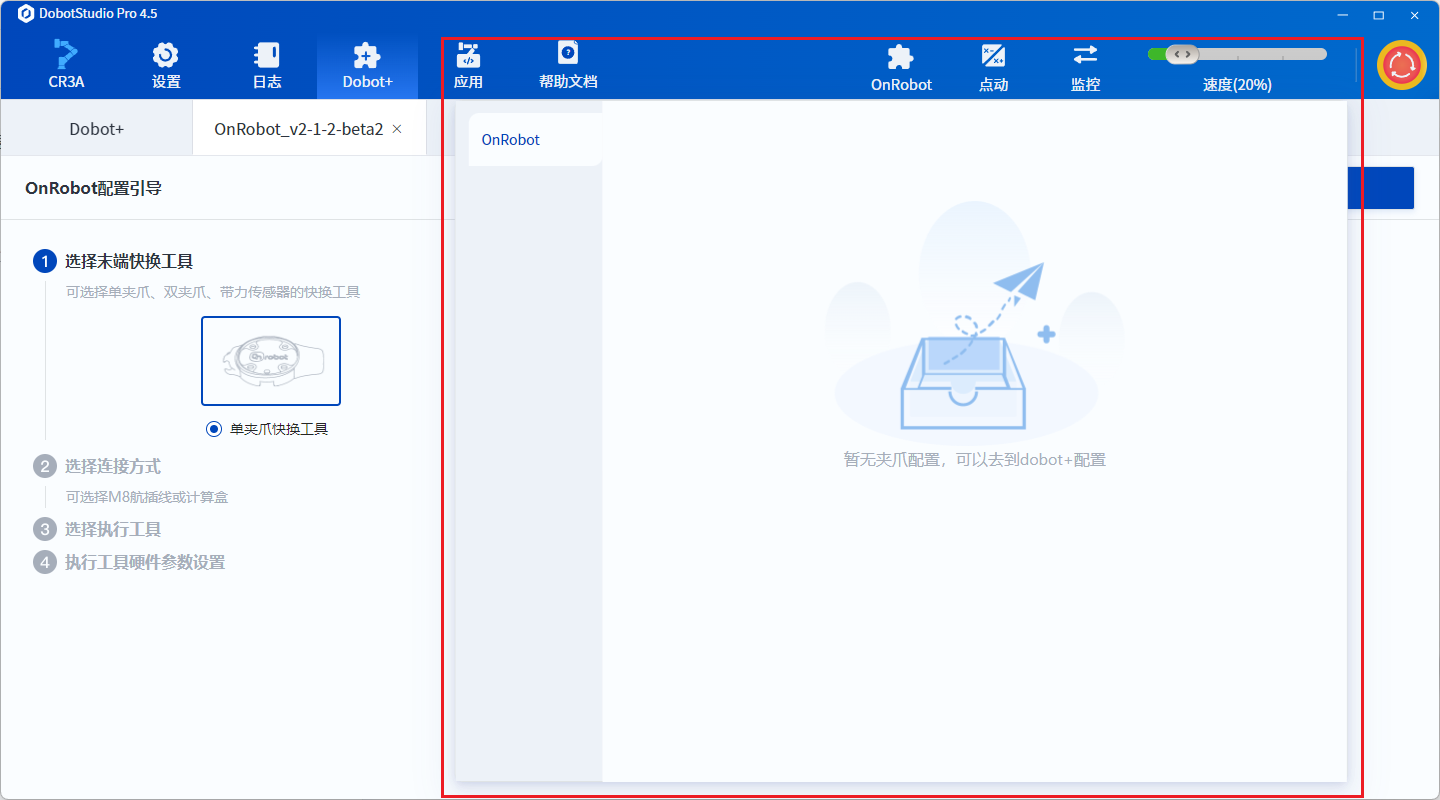This screenshot has width=1440, height=800.
Task: Go to step 3 选择执行工具
Action: [x=112, y=529]
